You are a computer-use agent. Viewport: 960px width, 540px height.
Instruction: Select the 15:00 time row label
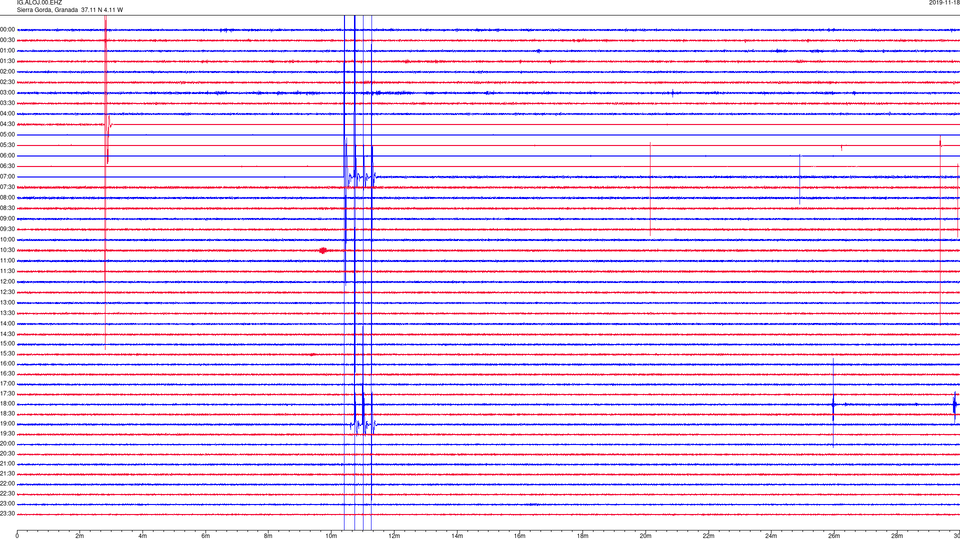point(7,344)
